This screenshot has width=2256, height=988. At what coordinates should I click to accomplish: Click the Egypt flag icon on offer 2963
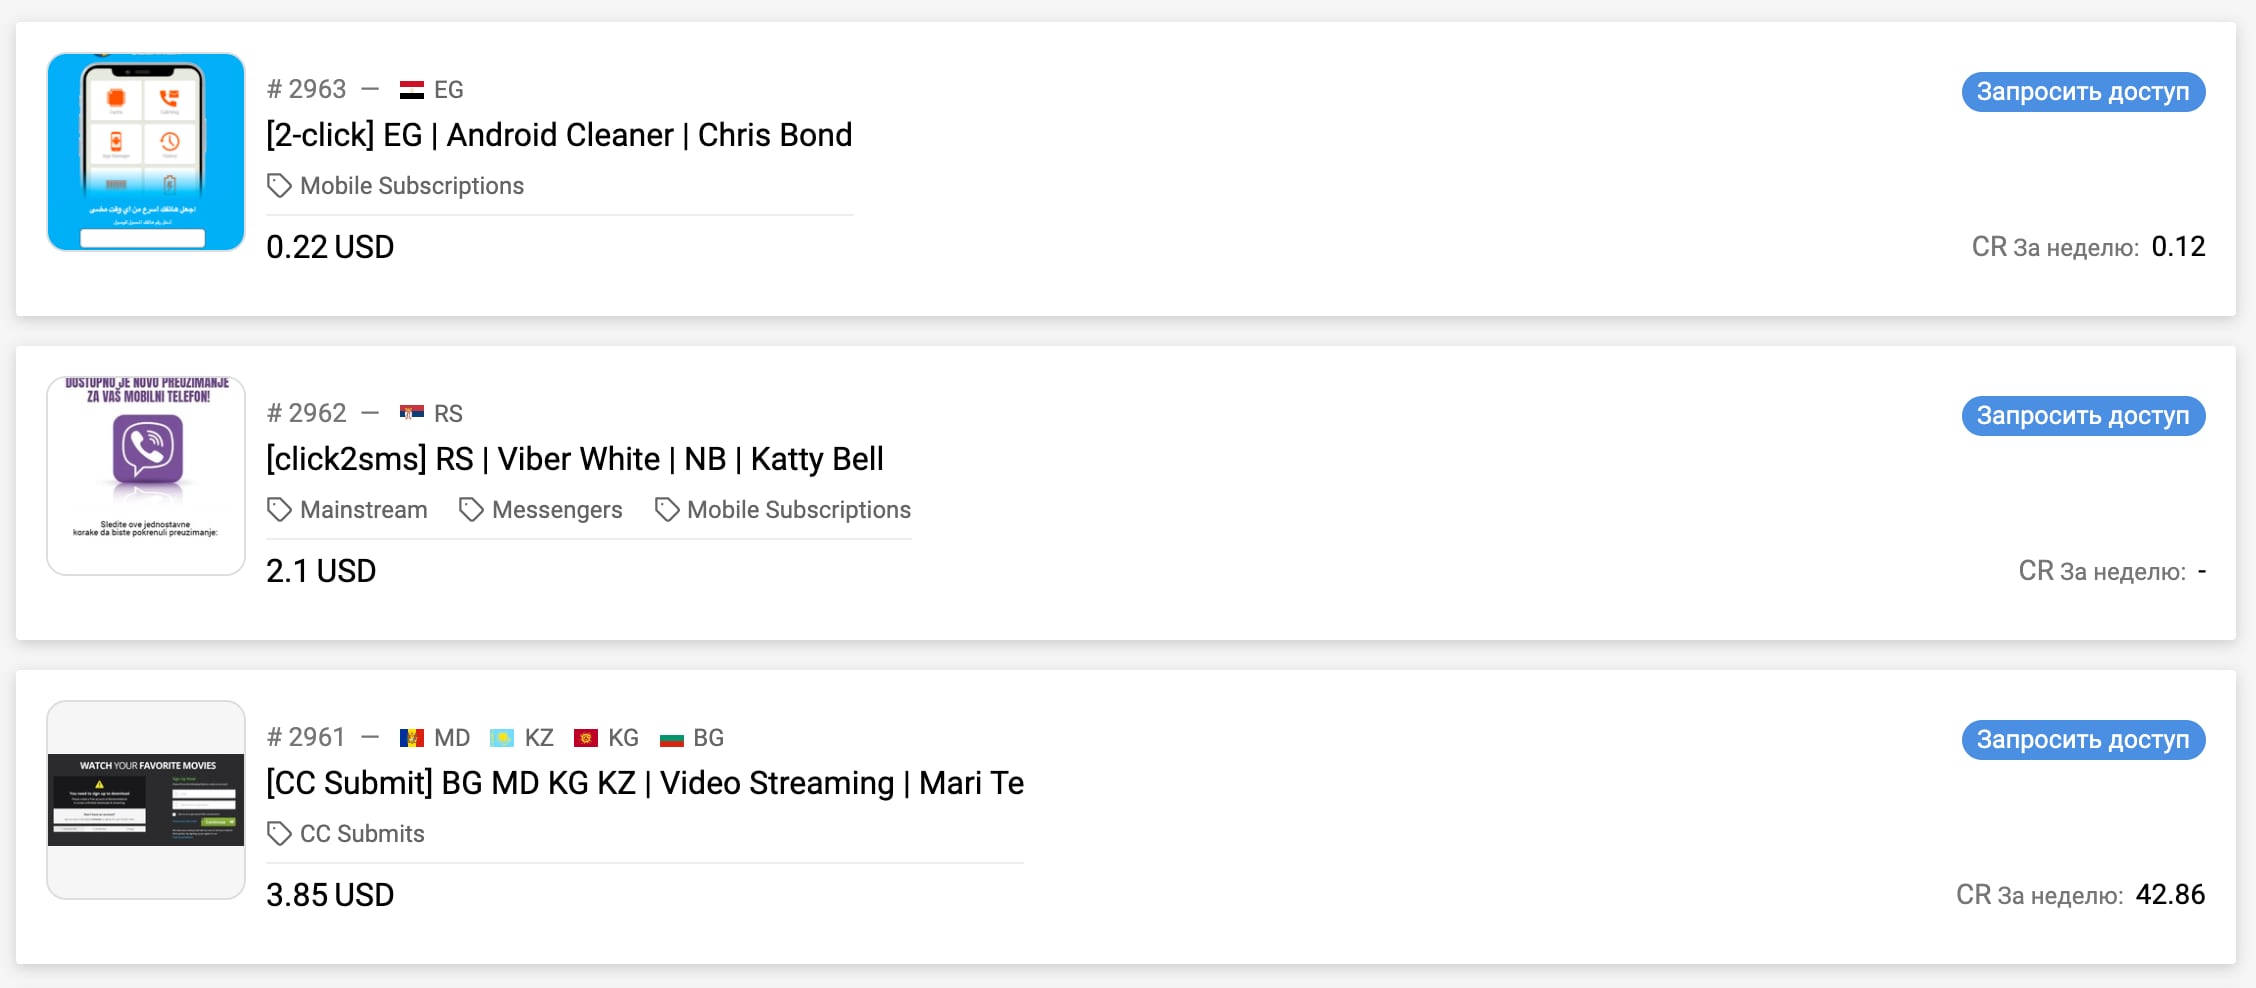click(x=411, y=90)
